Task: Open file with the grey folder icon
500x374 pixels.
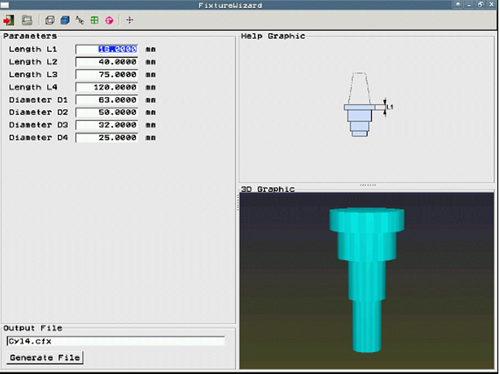Action: click(x=27, y=20)
